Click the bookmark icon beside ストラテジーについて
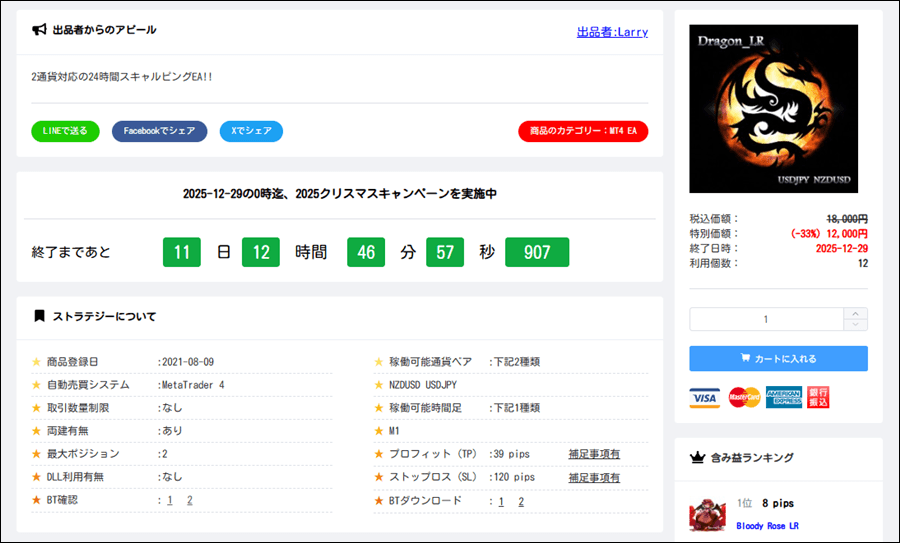This screenshot has width=900, height=543. [x=39, y=316]
